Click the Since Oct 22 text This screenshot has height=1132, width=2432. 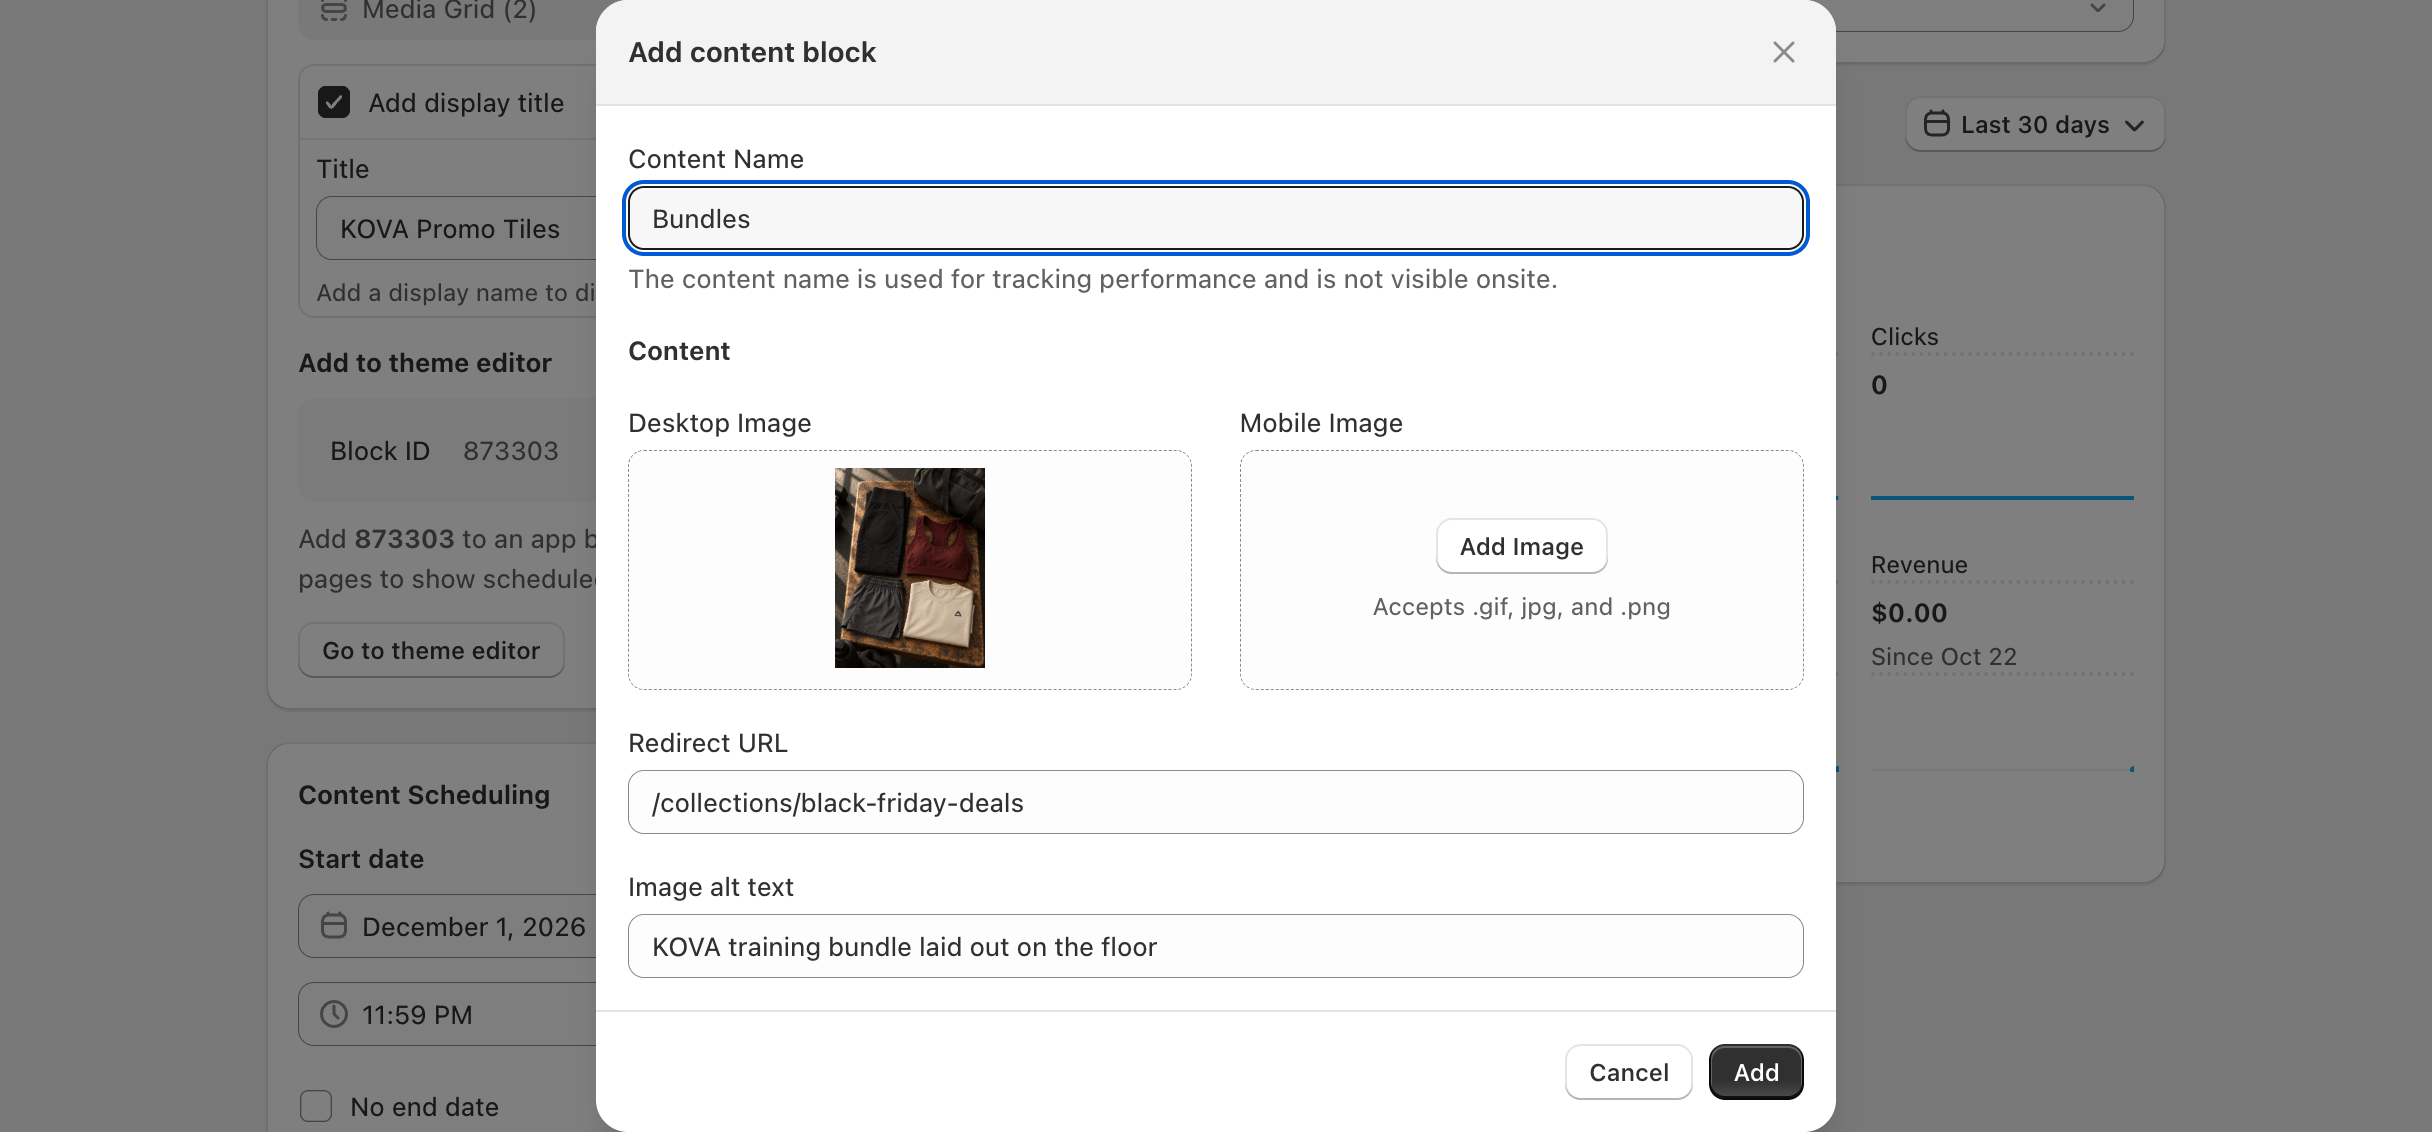(x=1943, y=657)
